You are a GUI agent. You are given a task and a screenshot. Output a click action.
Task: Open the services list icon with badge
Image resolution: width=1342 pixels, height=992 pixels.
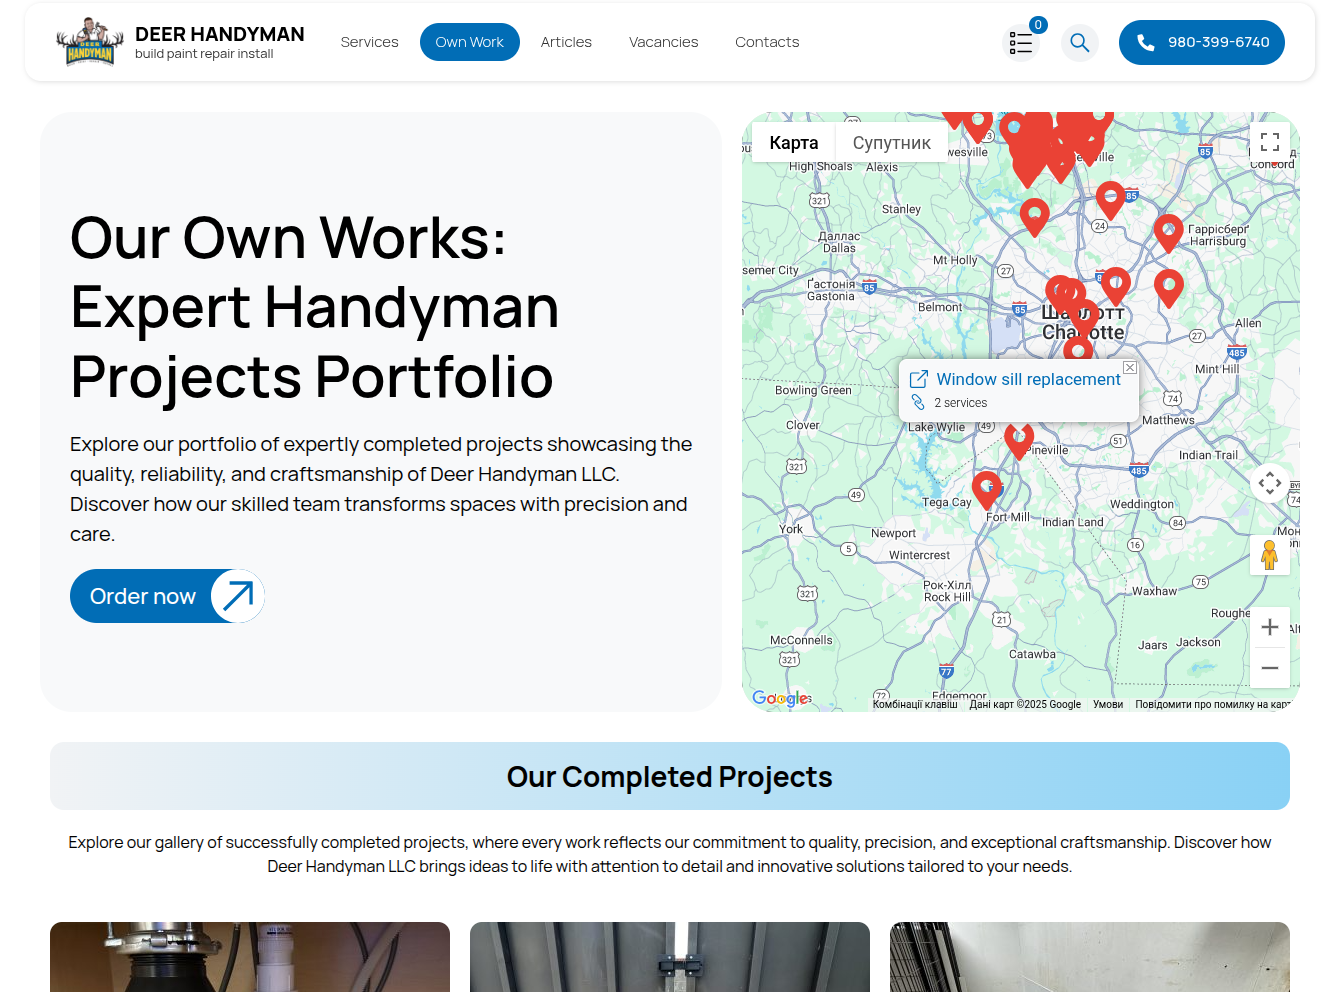tap(1021, 42)
